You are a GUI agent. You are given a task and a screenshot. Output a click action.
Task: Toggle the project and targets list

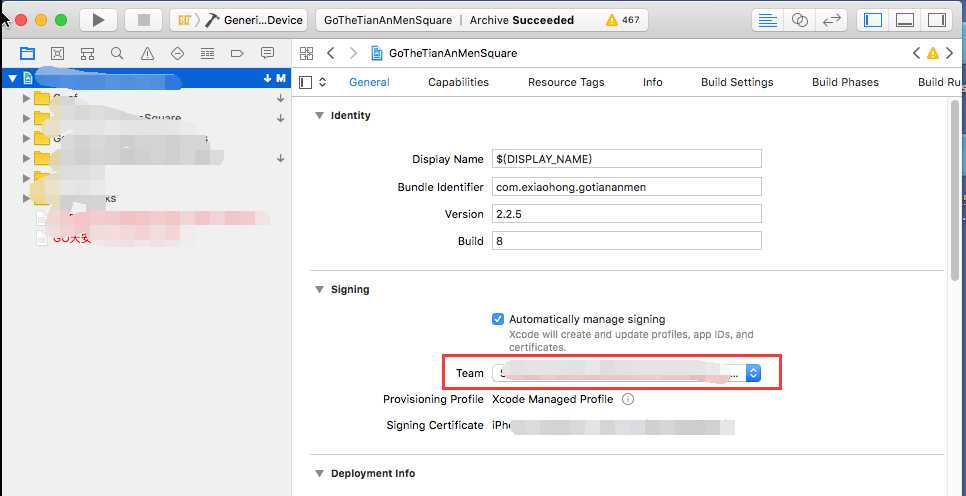pyautogui.click(x=306, y=82)
